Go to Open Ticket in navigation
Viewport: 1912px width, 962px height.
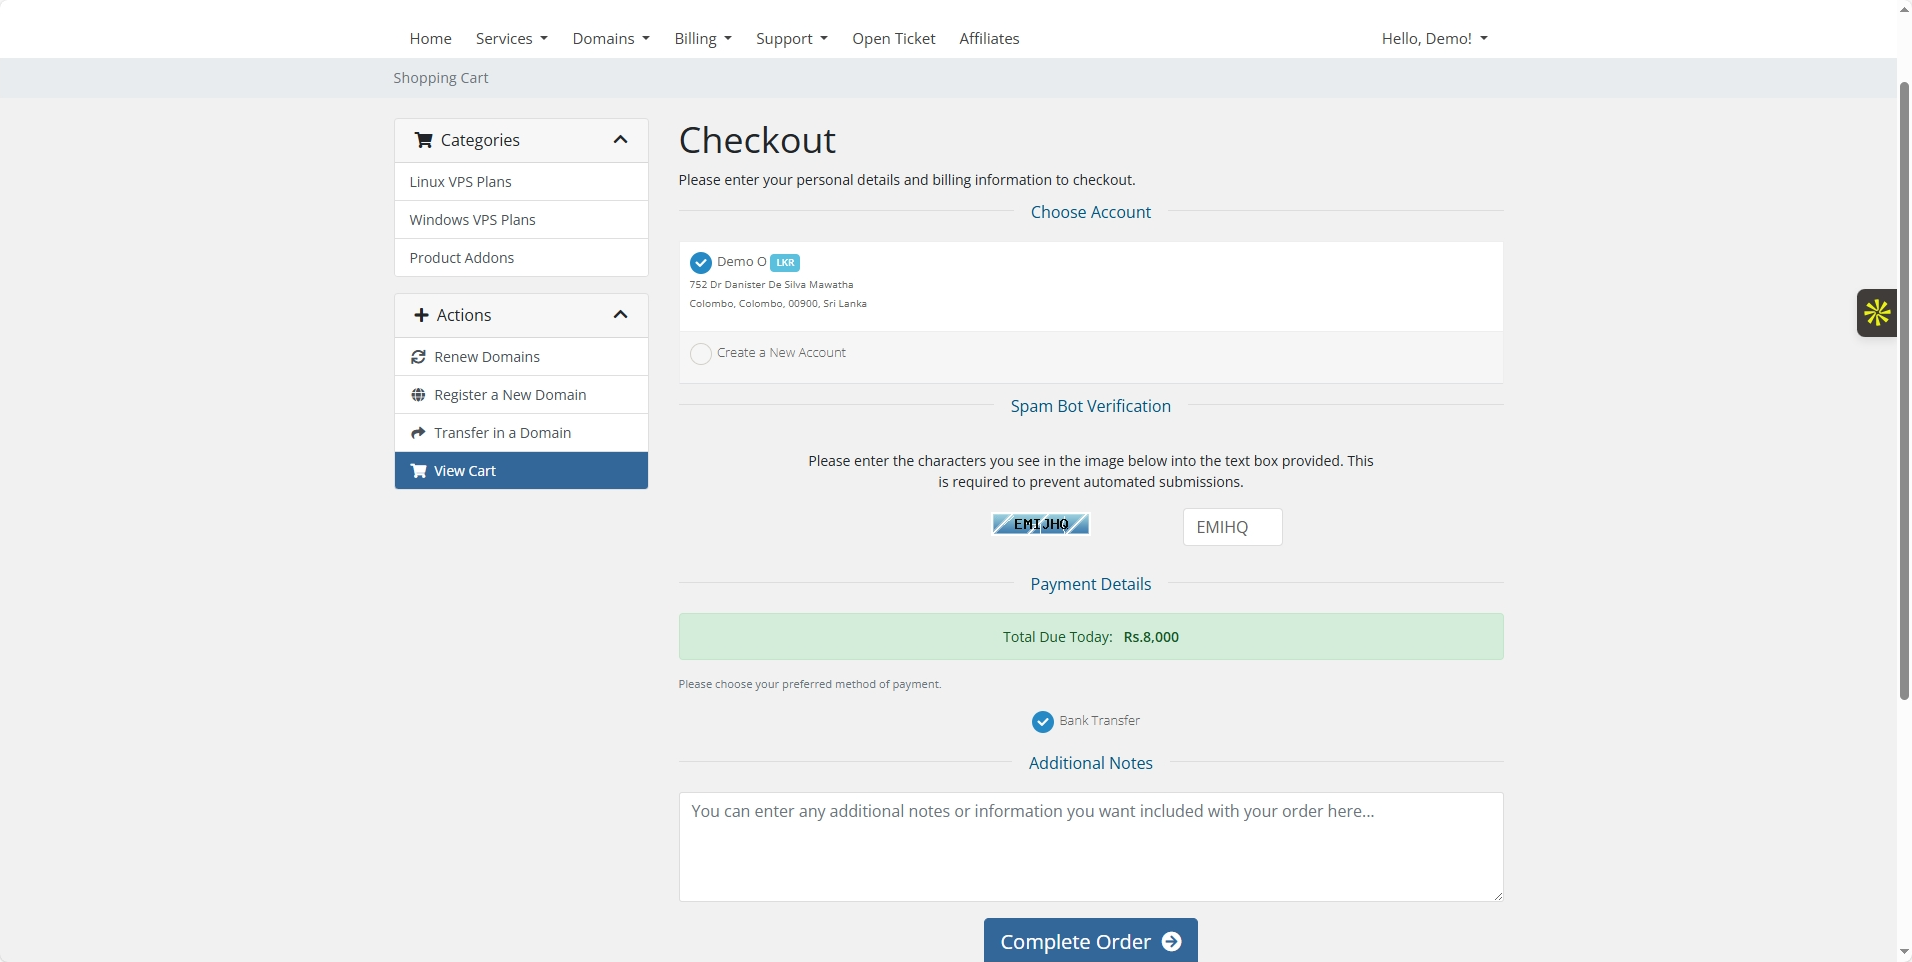point(893,38)
